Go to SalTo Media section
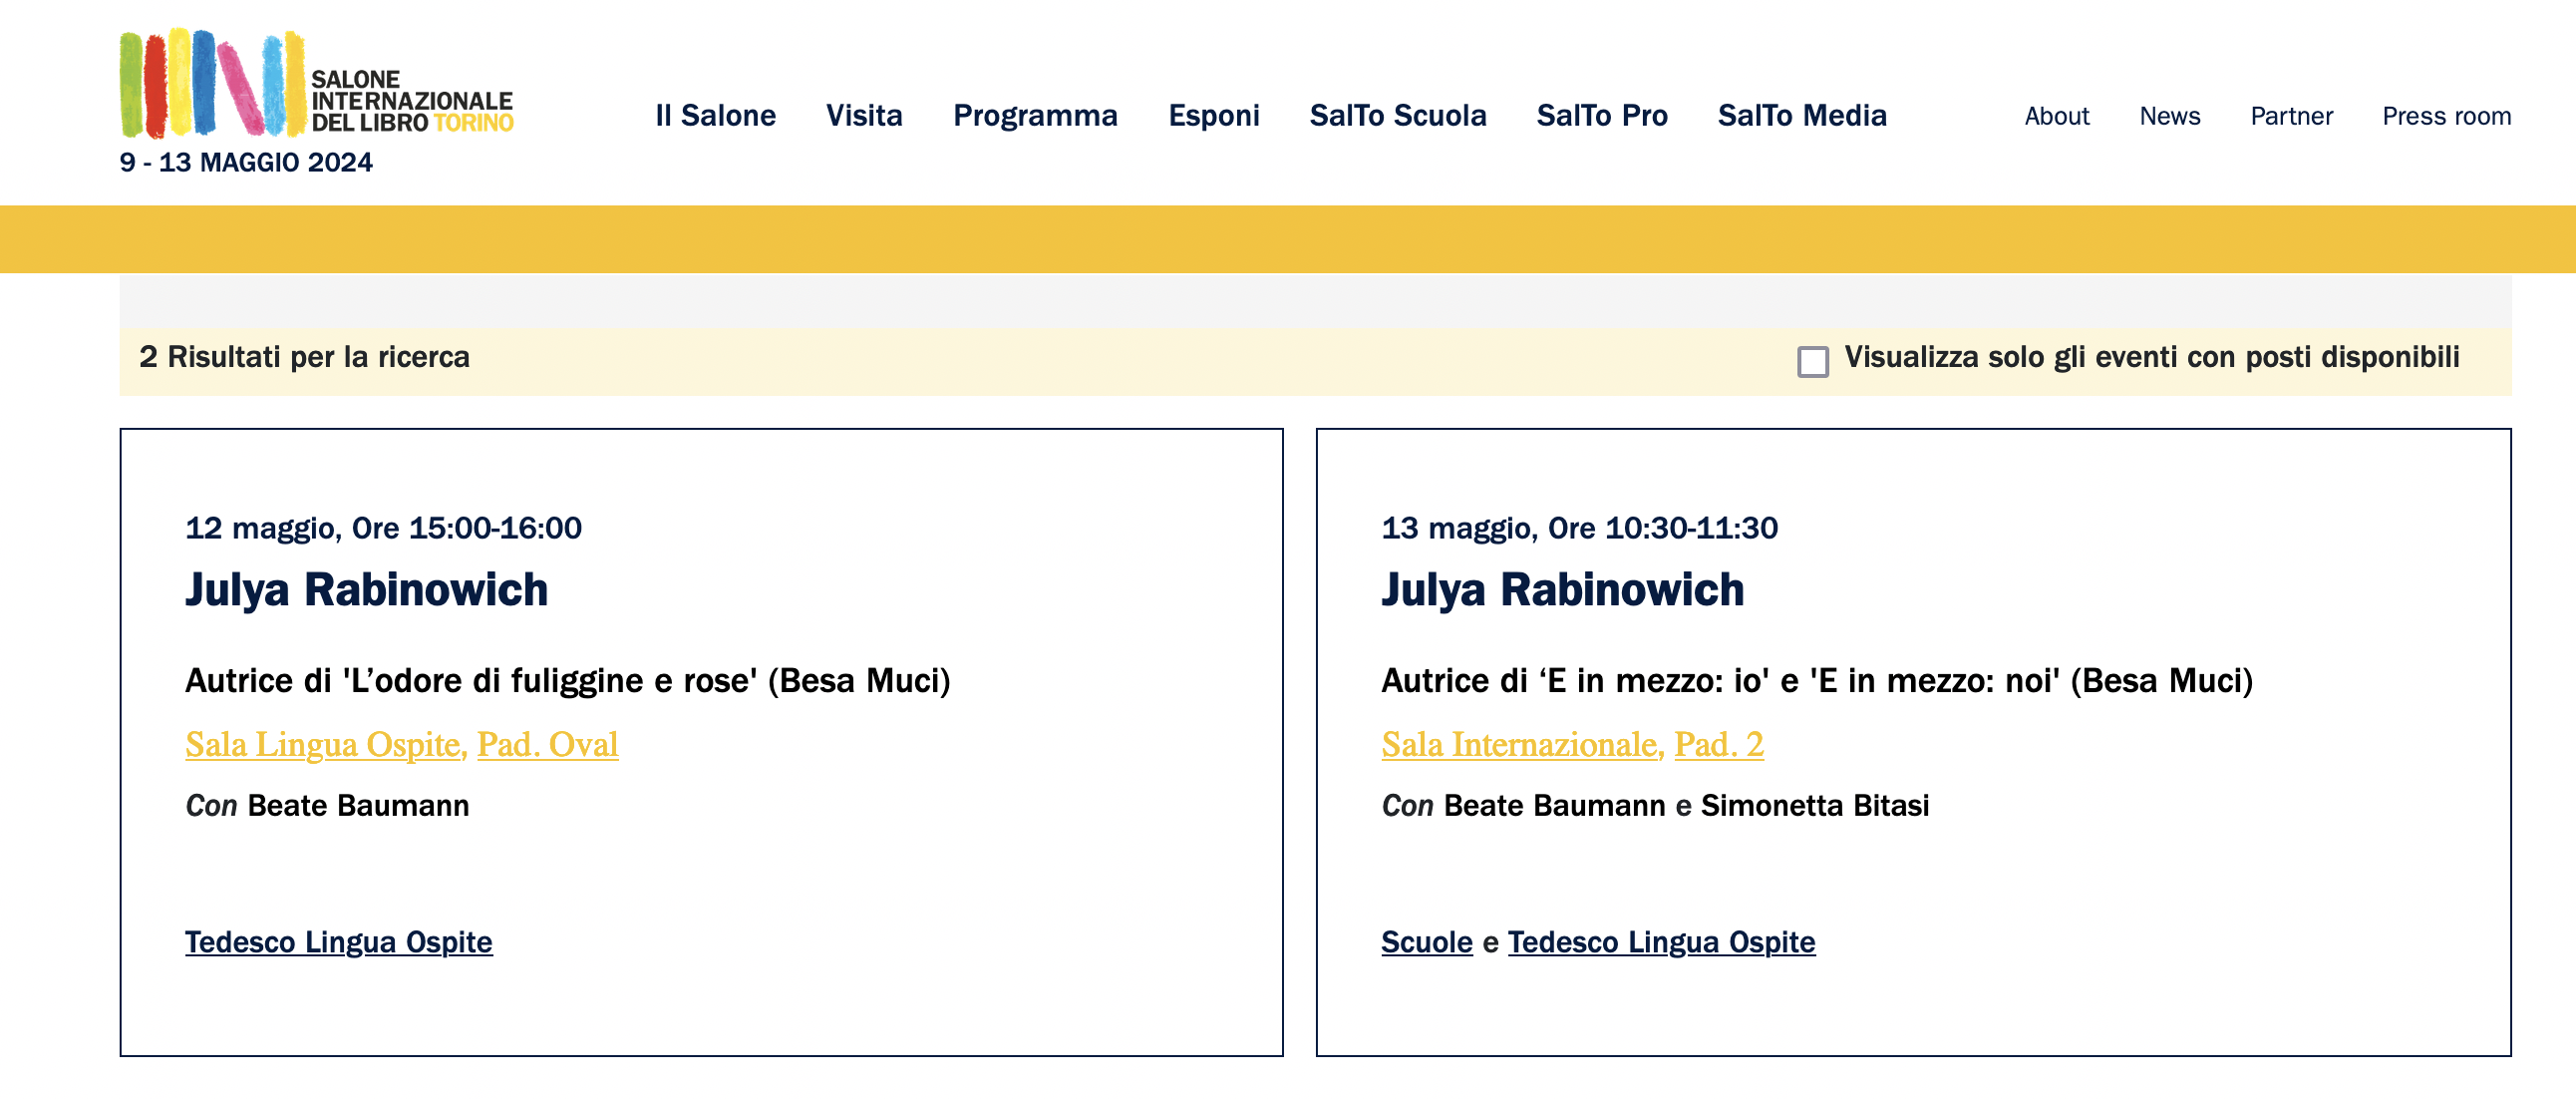Image resolution: width=2576 pixels, height=1099 pixels. pos(1802,116)
